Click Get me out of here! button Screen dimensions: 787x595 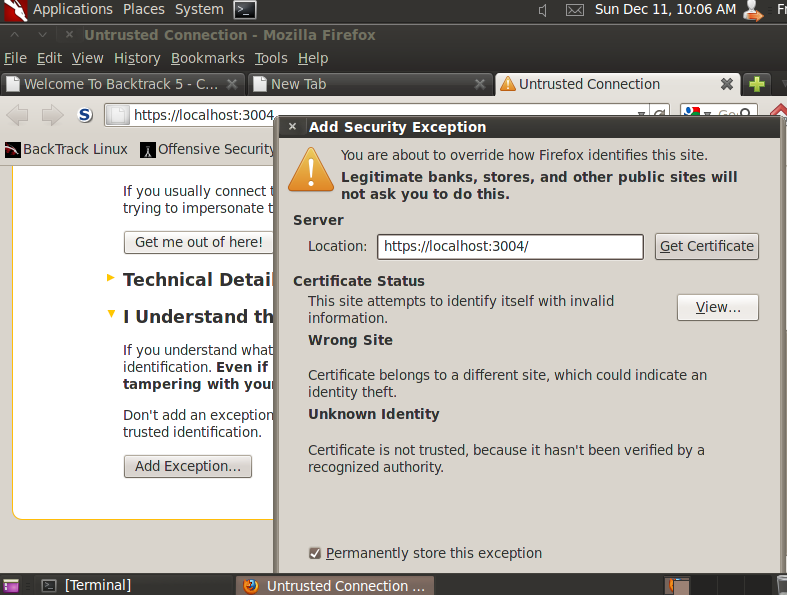coord(199,243)
